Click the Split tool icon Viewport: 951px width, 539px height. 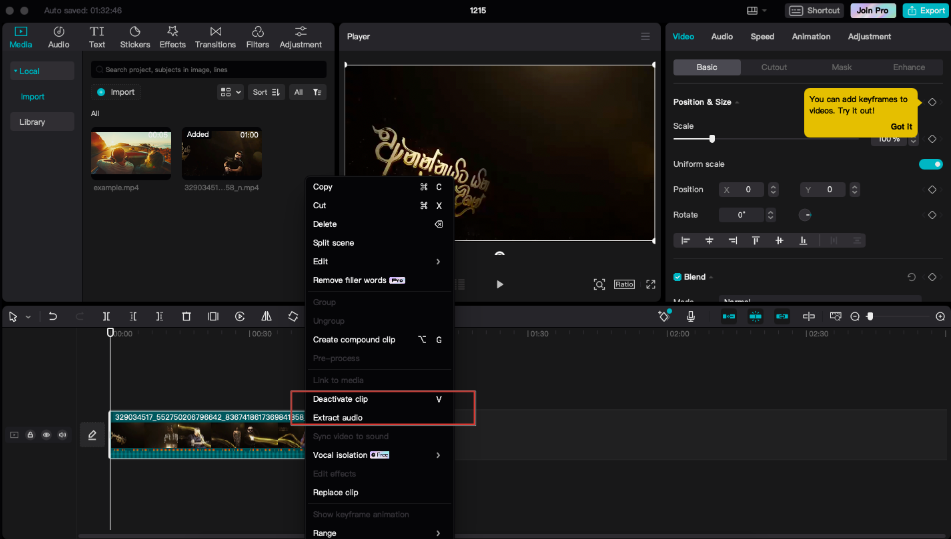tap(106, 316)
